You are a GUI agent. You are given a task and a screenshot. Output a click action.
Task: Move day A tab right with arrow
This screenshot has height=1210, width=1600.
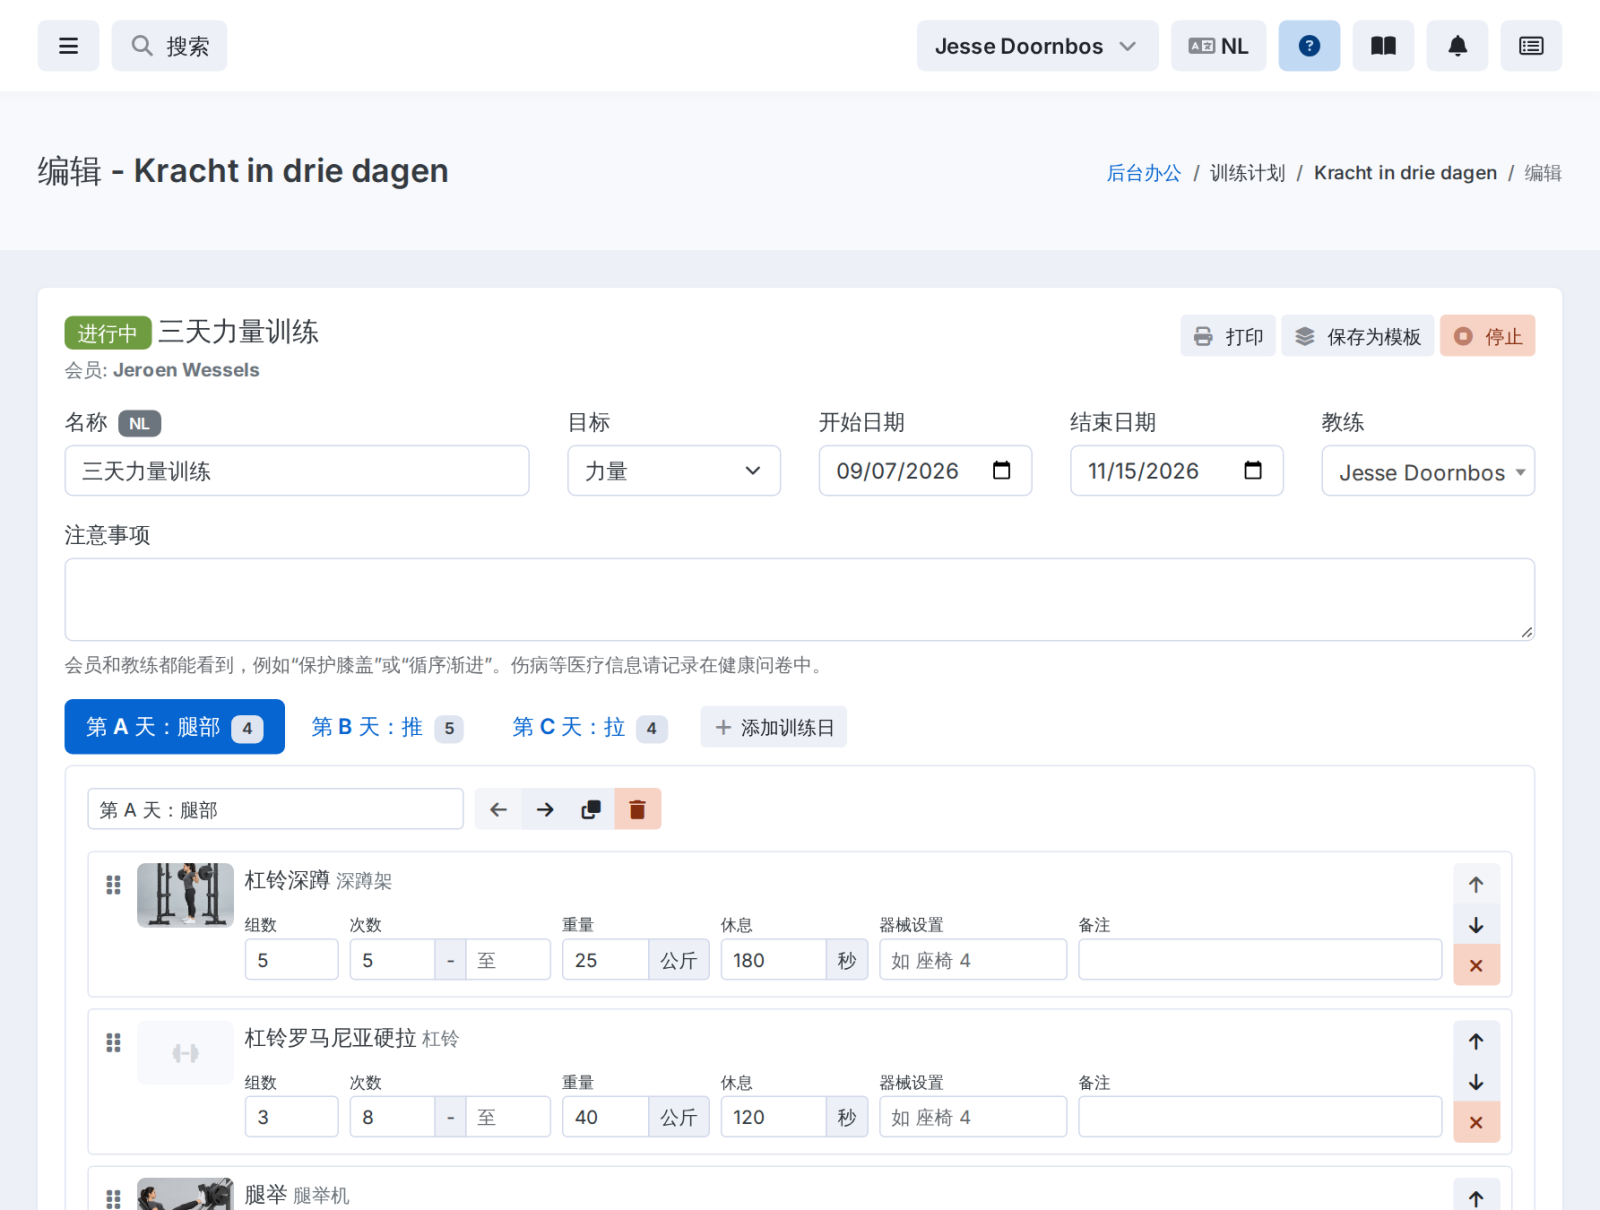545,809
